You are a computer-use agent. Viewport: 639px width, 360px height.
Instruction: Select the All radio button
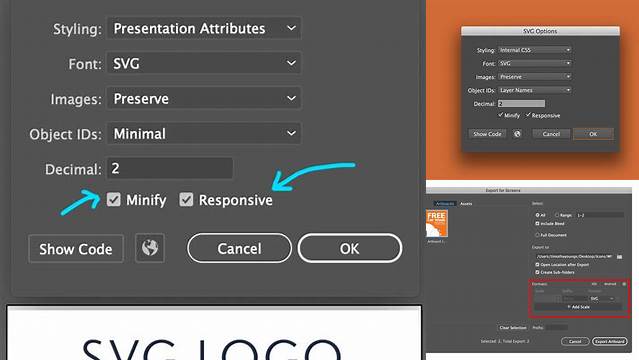(x=538, y=215)
